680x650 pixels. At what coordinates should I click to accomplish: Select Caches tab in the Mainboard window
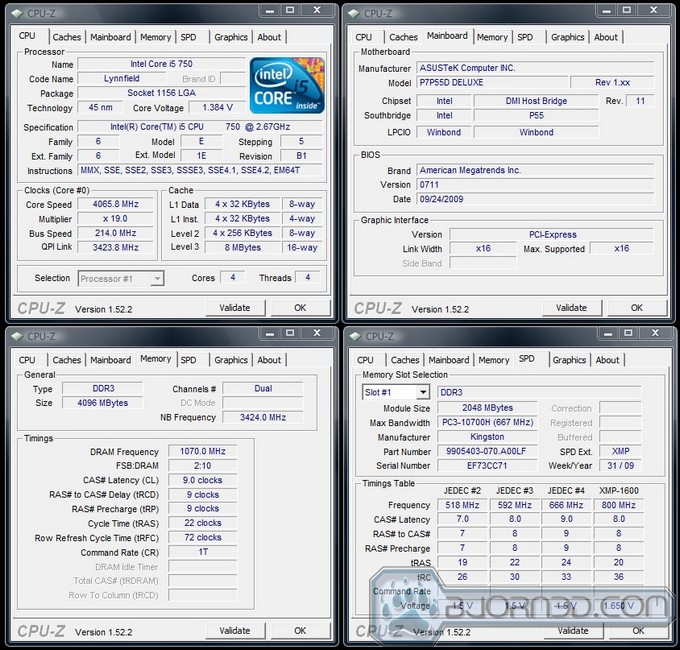click(403, 37)
